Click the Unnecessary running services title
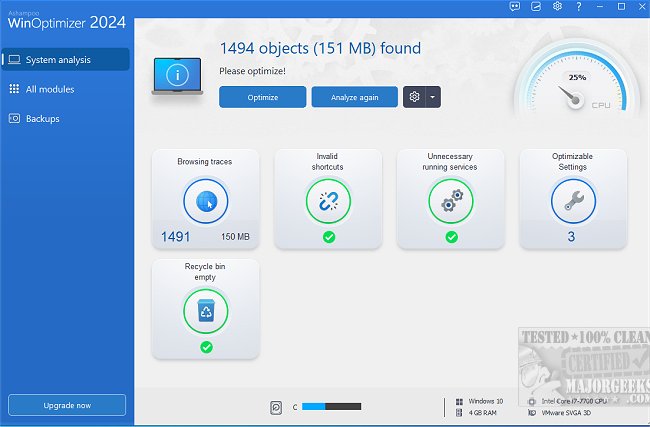Image resolution: width=650 pixels, height=427 pixels. [x=450, y=162]
